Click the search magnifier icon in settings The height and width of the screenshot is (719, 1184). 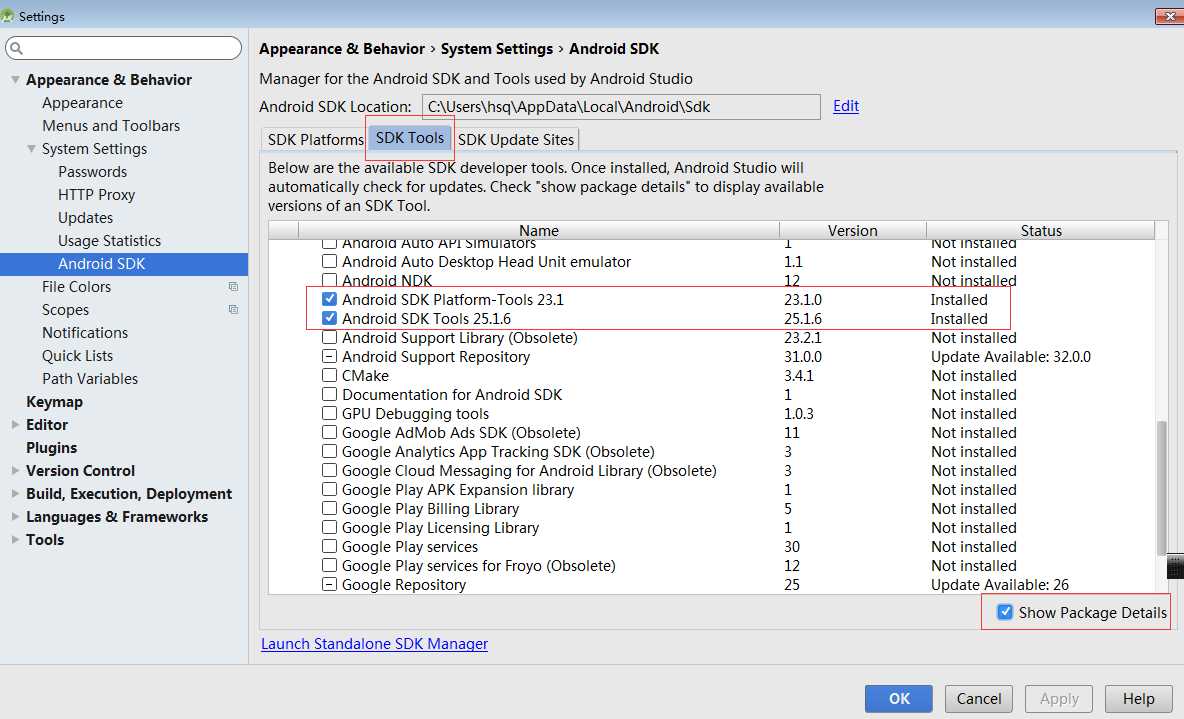(x=17, y=48)
